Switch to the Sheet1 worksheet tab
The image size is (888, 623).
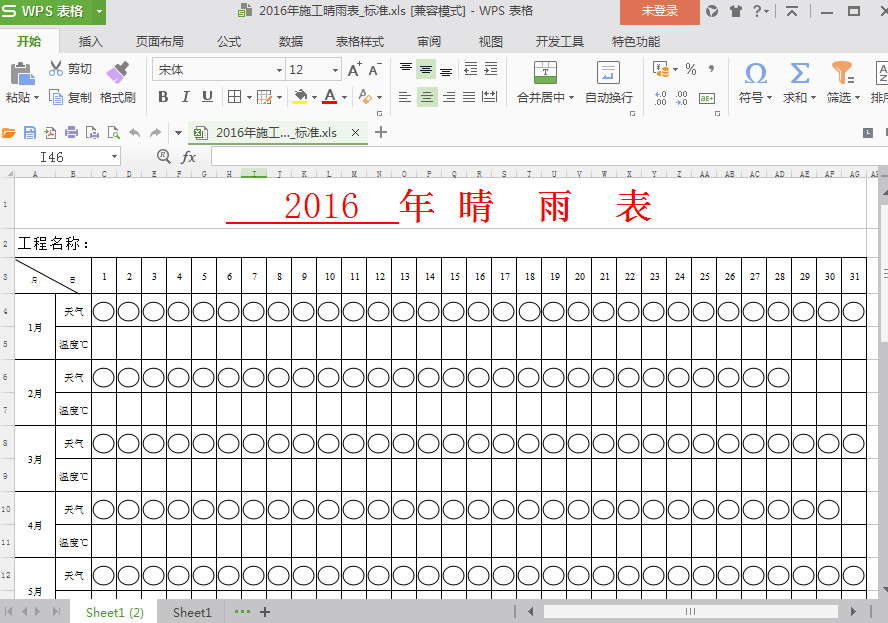point(191,612)
